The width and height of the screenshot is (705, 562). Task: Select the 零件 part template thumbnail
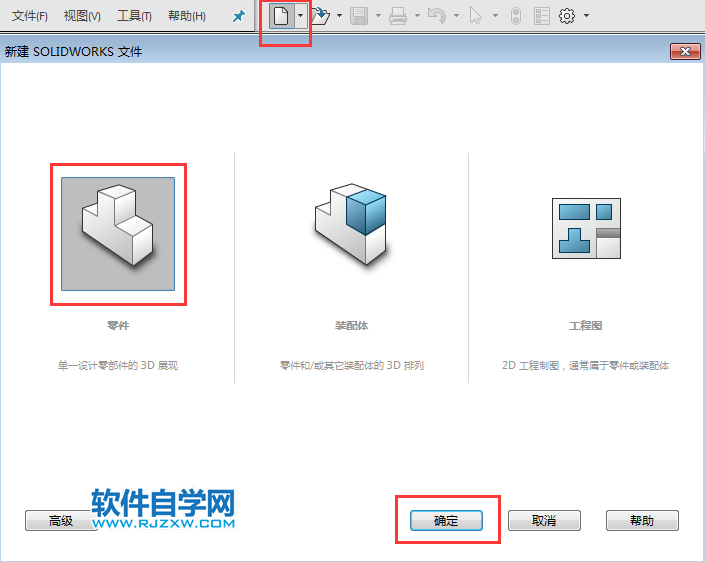coord(118,234)
